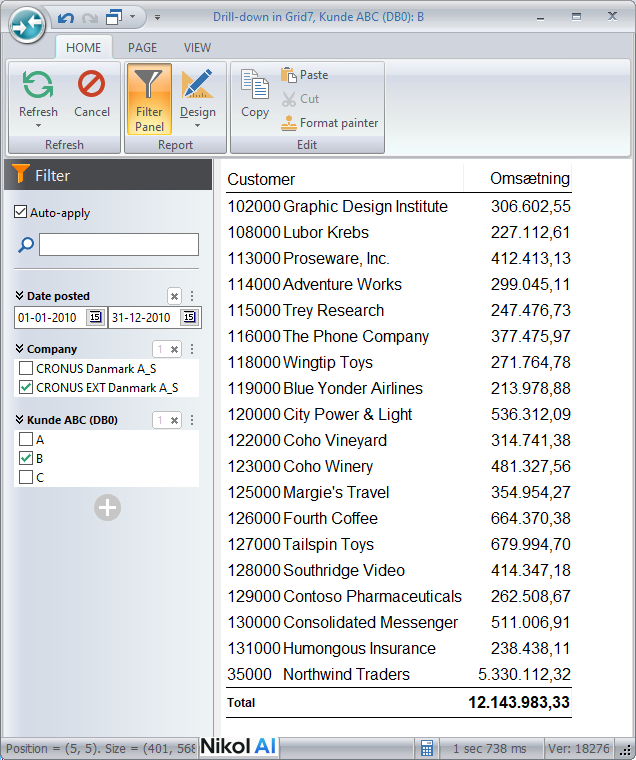Open the Company filter more options menu
This screenshot has width=636, height=760.
click(x=192, y=349)
